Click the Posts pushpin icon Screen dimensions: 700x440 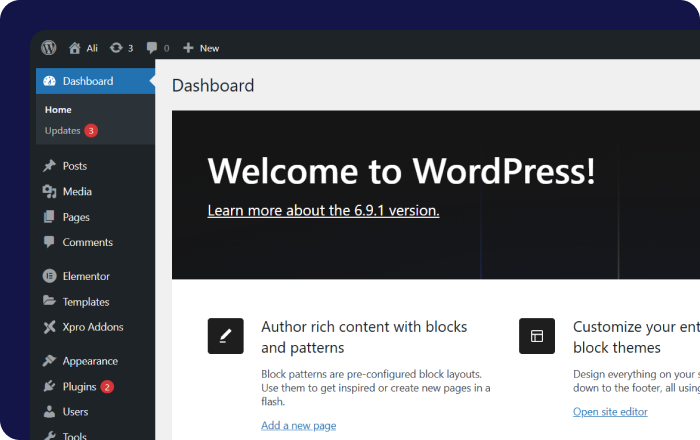(49, 166)
